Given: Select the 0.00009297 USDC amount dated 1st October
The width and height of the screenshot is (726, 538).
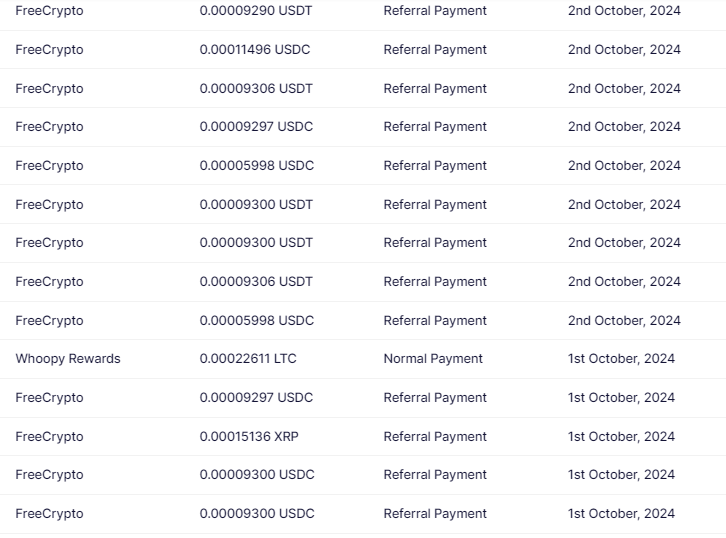Looking at the screenshot, I should click(x=256, y=398).
